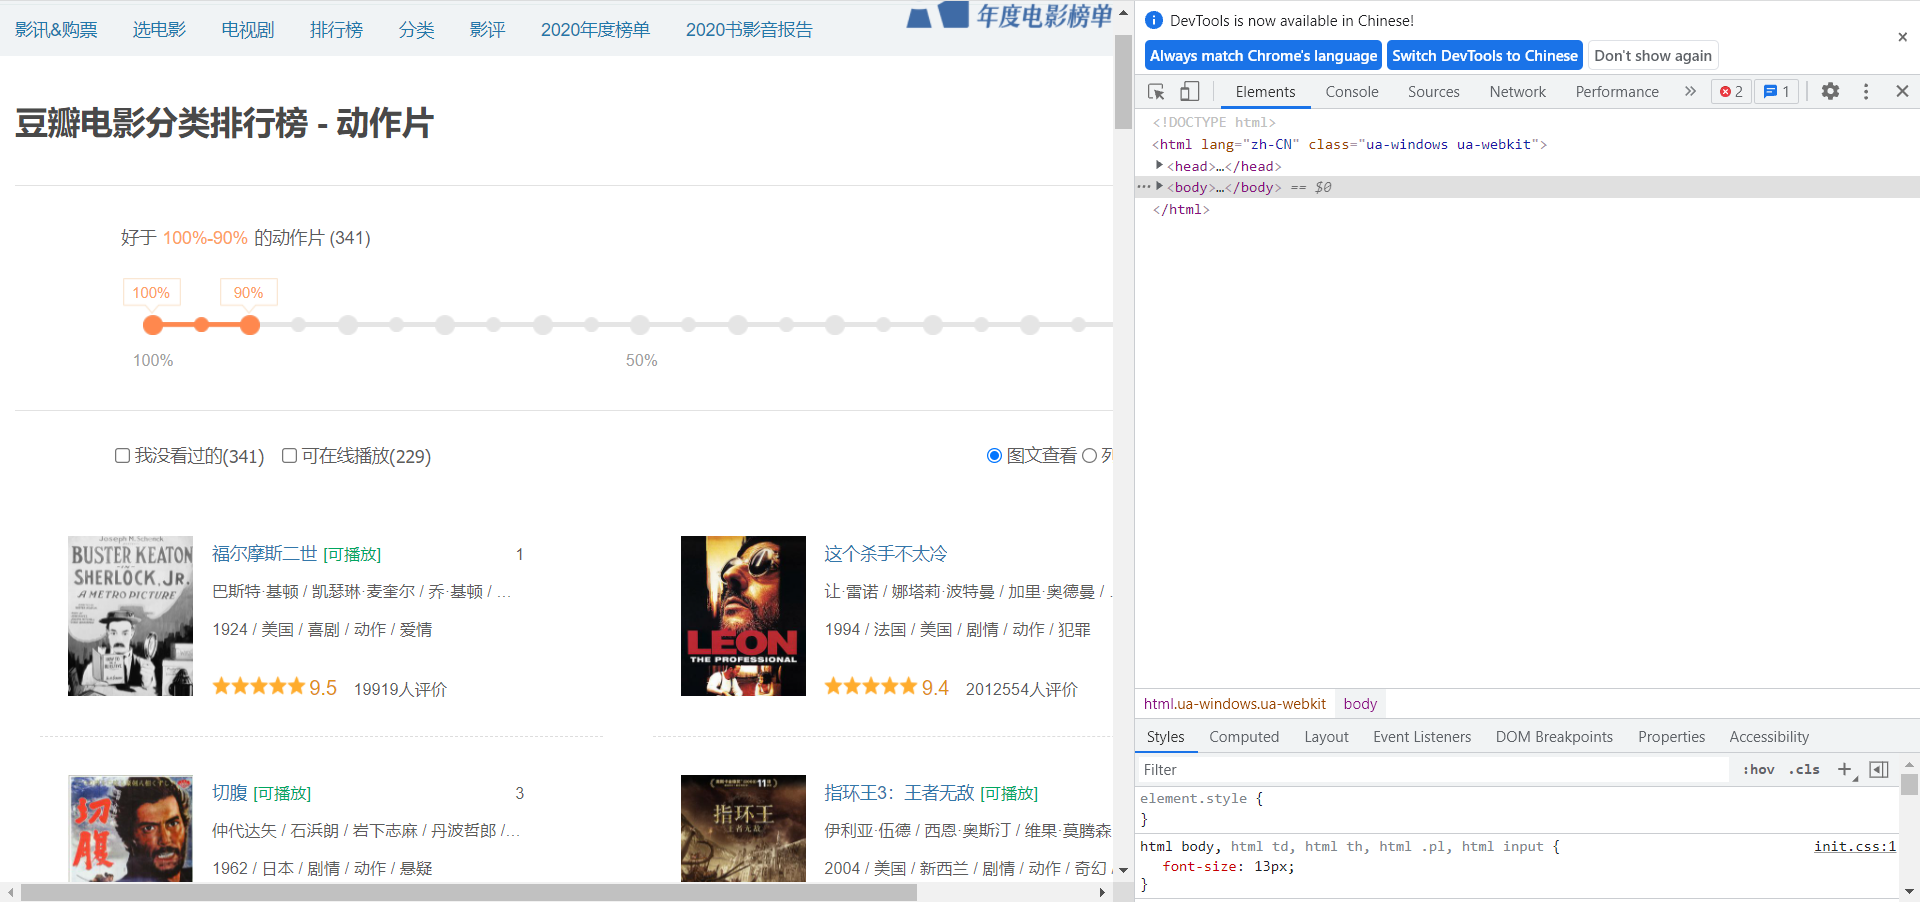The height and width of the screenshot is (902, 1920).
Task: Select the radio button after 图文查看
Action: [1089, 455]
